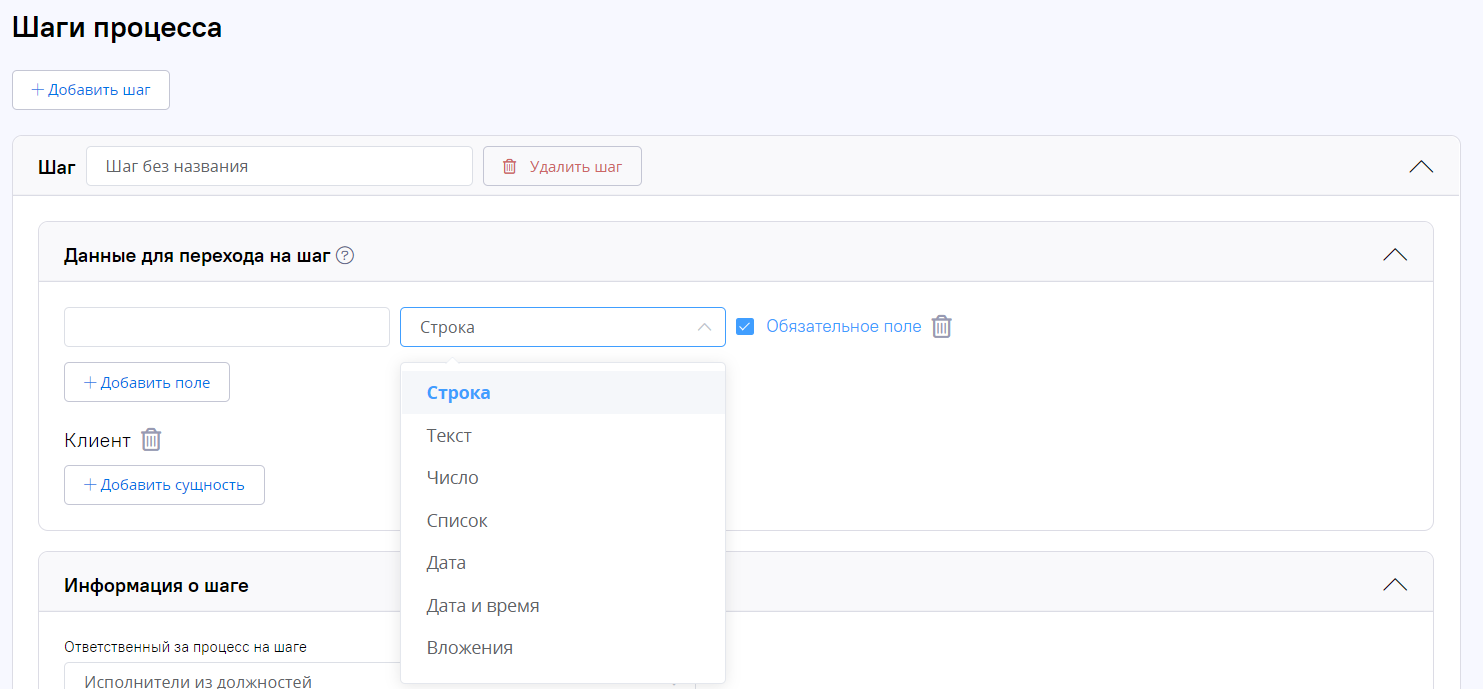Collapse the «Информация о шаге» section
The width and height of the screenshot is (1483, 689).
1395,583
